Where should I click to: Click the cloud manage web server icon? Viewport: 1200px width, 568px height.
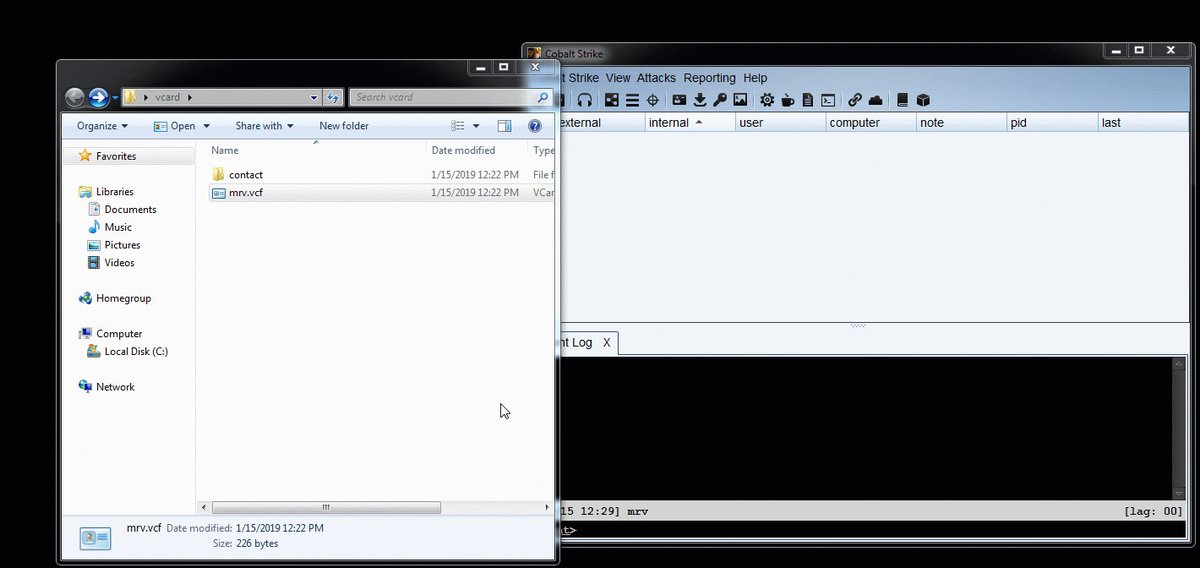pos(875,100)
